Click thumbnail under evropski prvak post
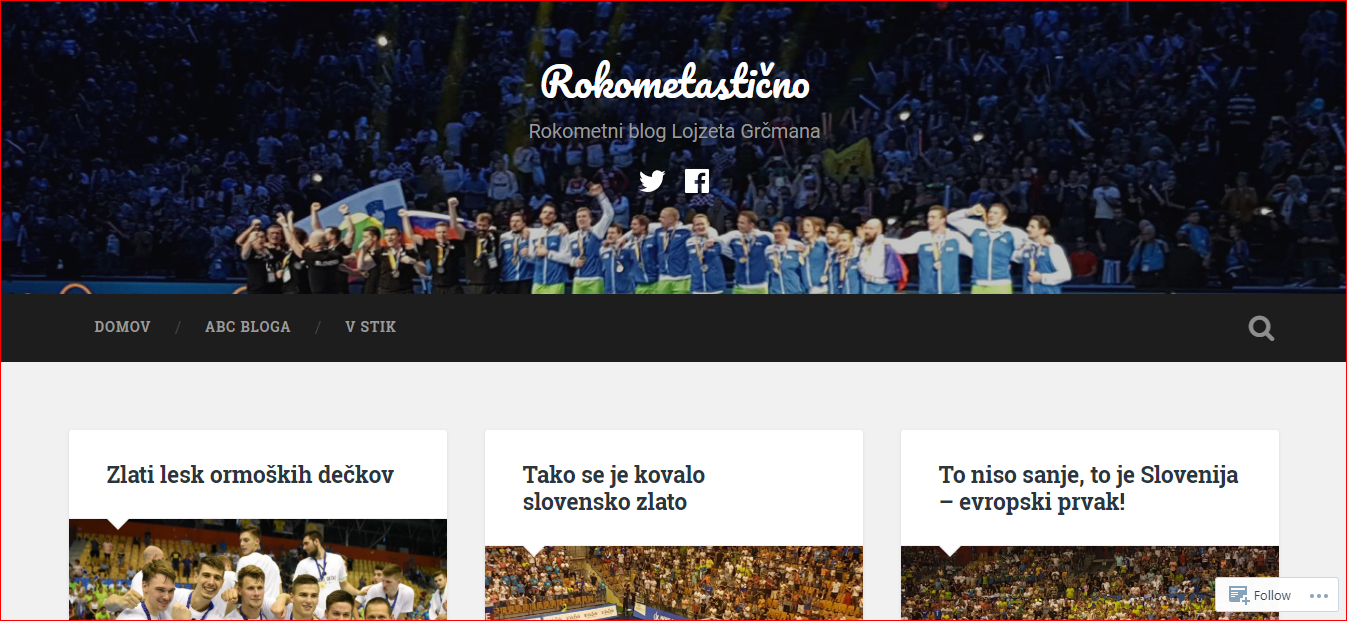1347x621 pixels. [x=1058, y=583]
